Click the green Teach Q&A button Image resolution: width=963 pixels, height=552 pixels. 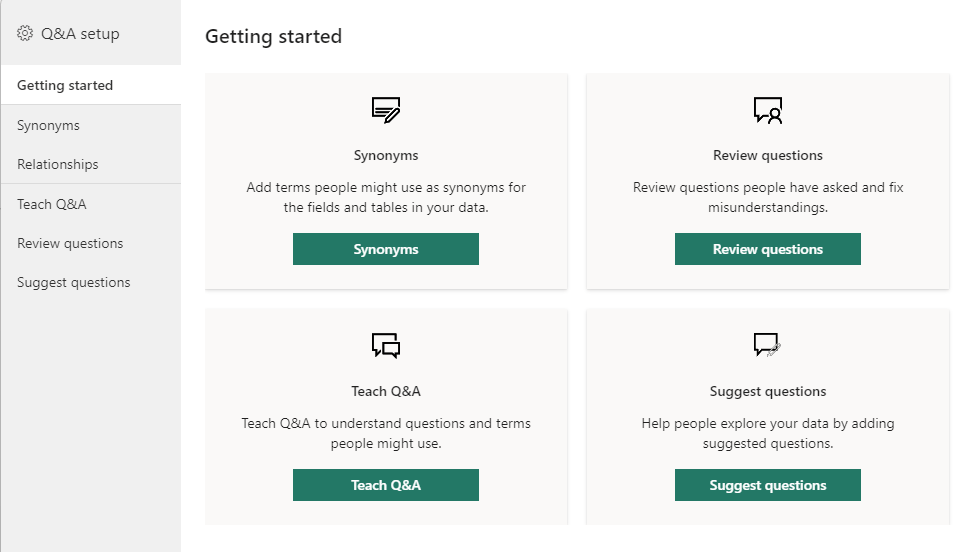coord(386,486)
